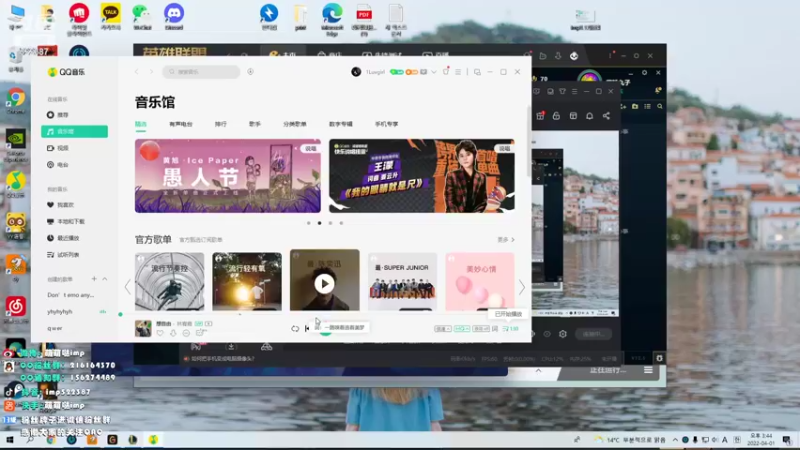Toggle the loop playback mode
Image resolution: width=800 pixels, height=450 pixels.
point(295,329)
